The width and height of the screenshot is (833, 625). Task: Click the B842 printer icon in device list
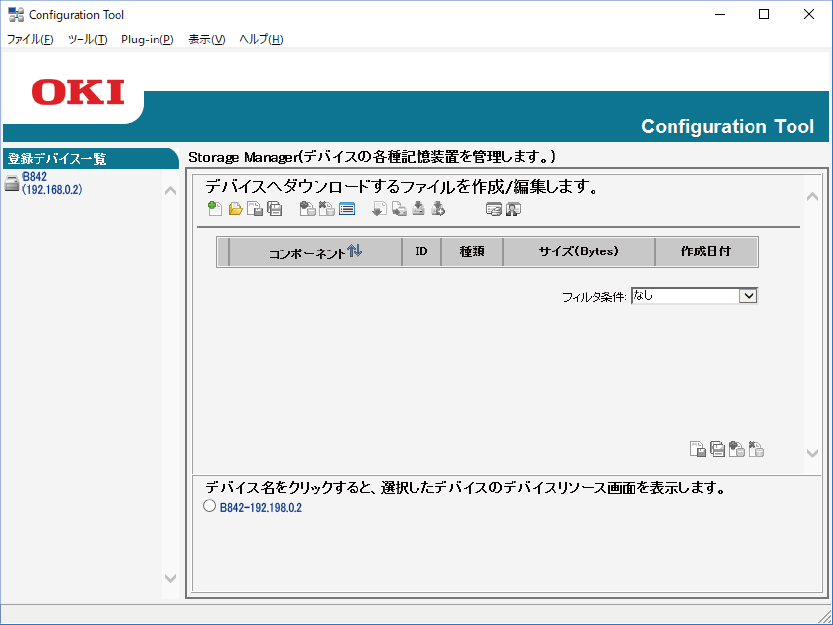click(12, 183)
